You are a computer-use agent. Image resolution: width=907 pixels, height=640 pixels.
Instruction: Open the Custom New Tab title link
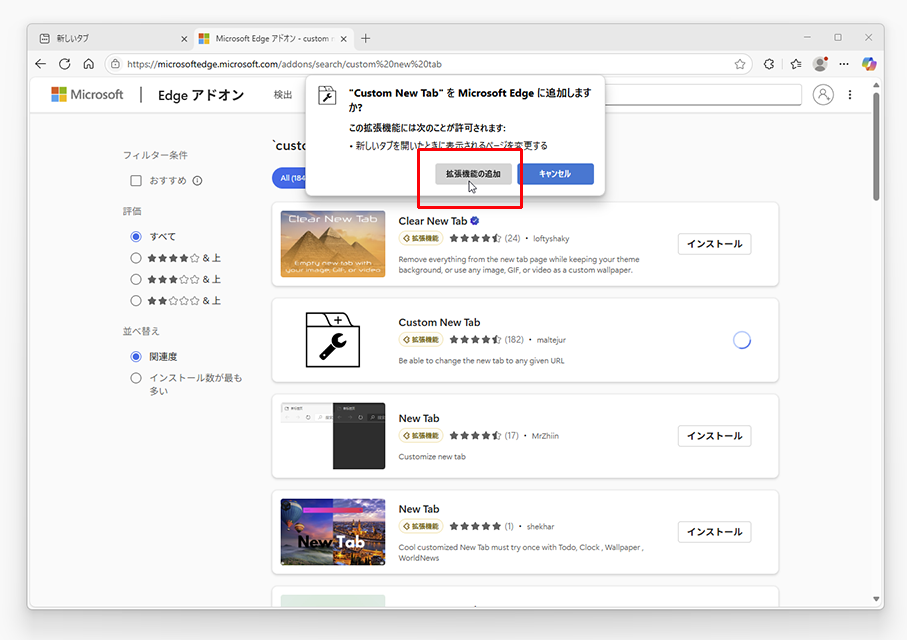point(439,322)
